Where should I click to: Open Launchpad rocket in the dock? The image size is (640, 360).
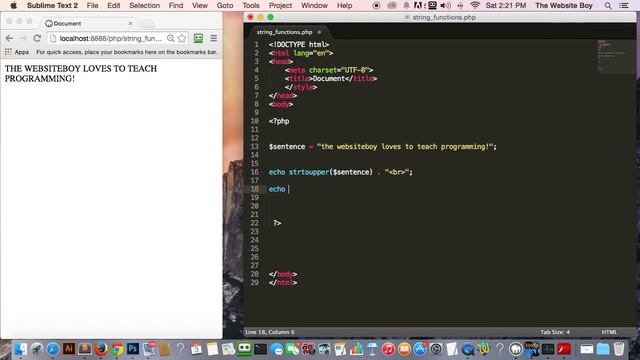tap(37, 349)
